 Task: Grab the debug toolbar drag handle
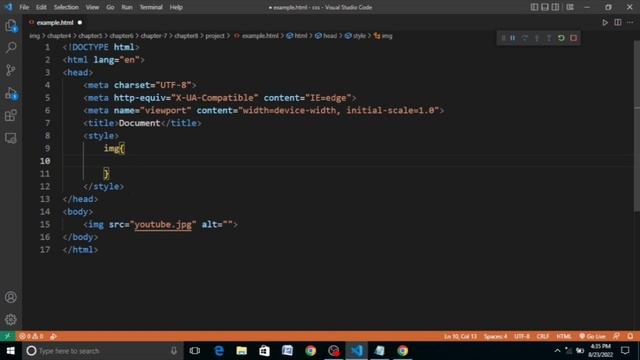click(503, 38)
